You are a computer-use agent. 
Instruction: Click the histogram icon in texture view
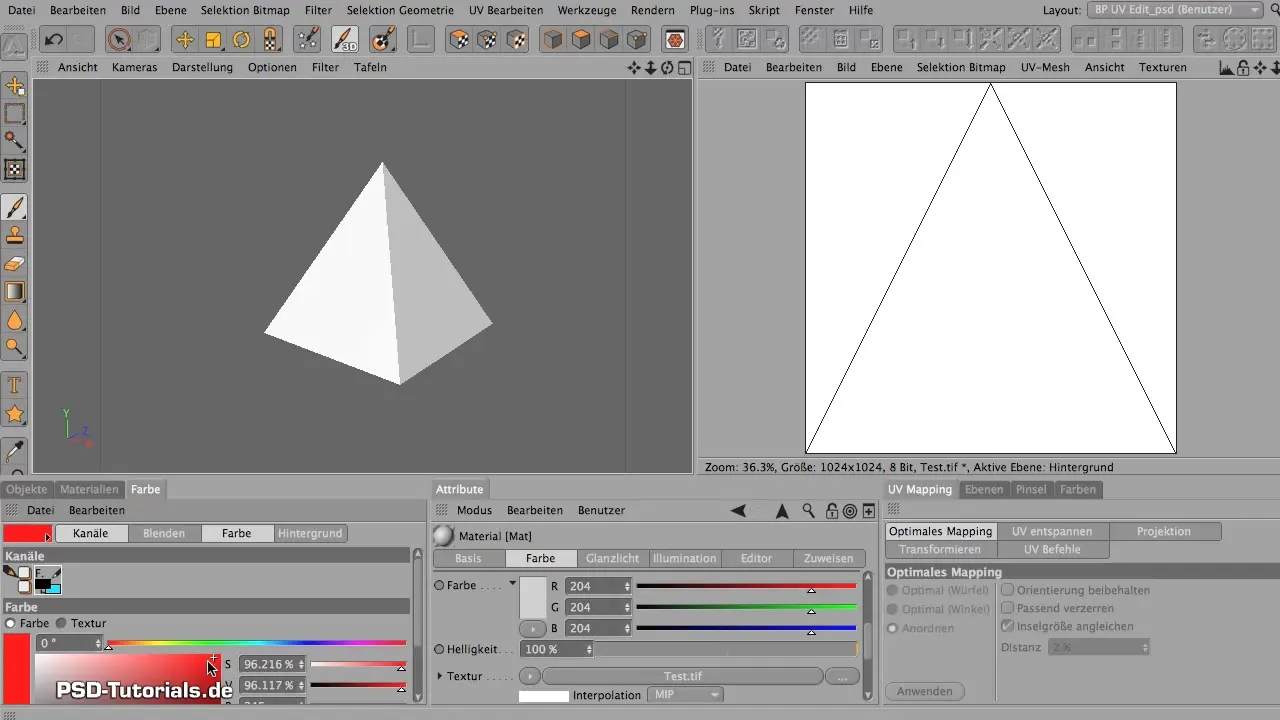tap(1227, 67)
